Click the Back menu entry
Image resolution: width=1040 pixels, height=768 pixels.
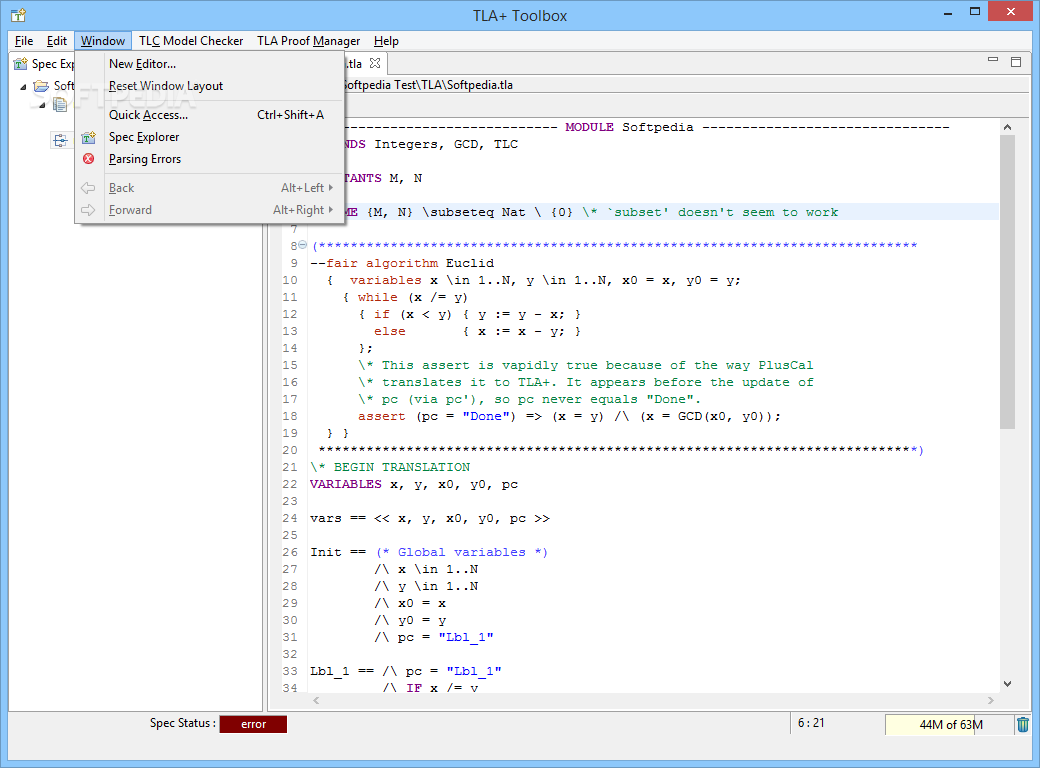pos(210,188)
